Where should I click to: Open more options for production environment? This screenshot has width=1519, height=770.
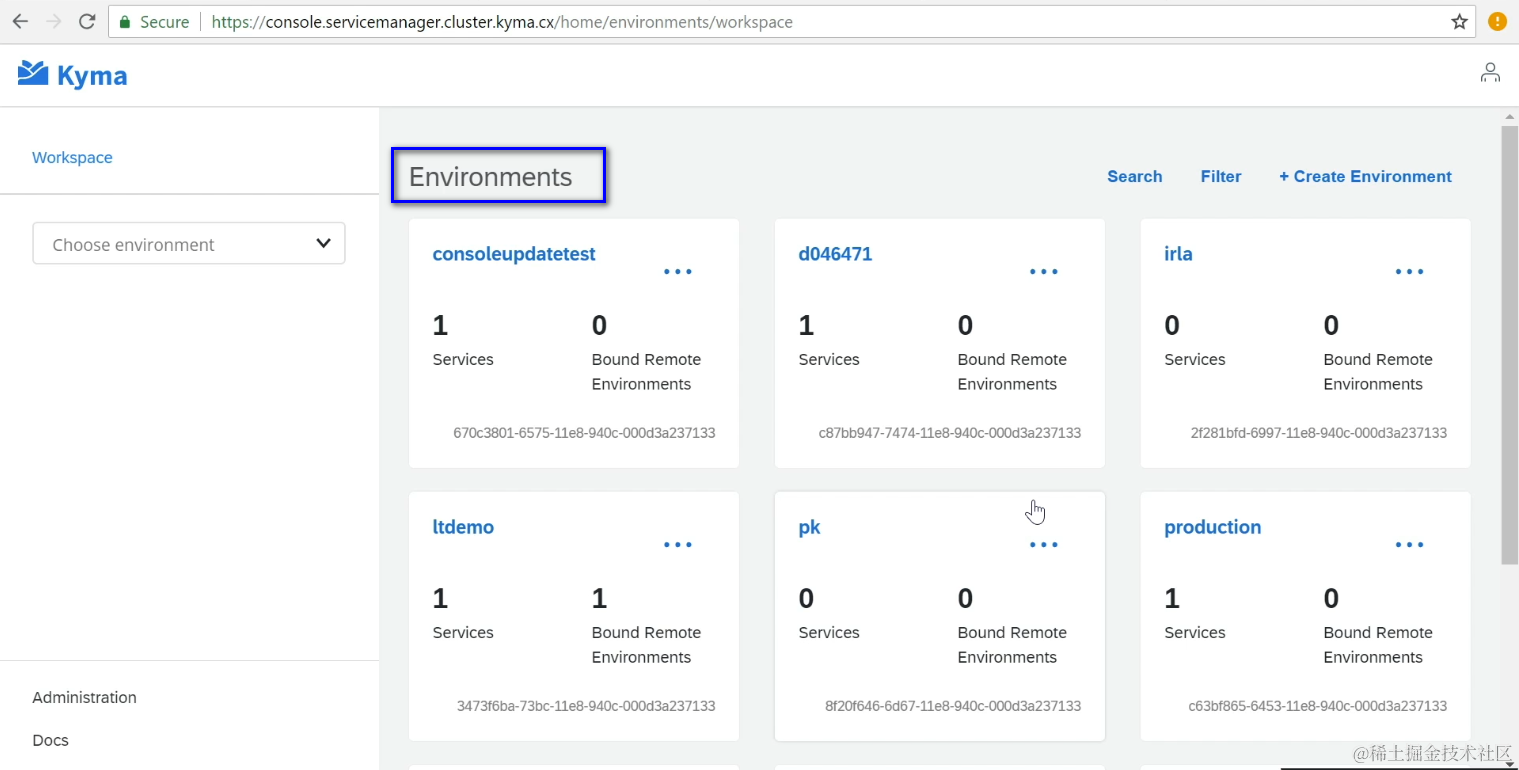1410,545
